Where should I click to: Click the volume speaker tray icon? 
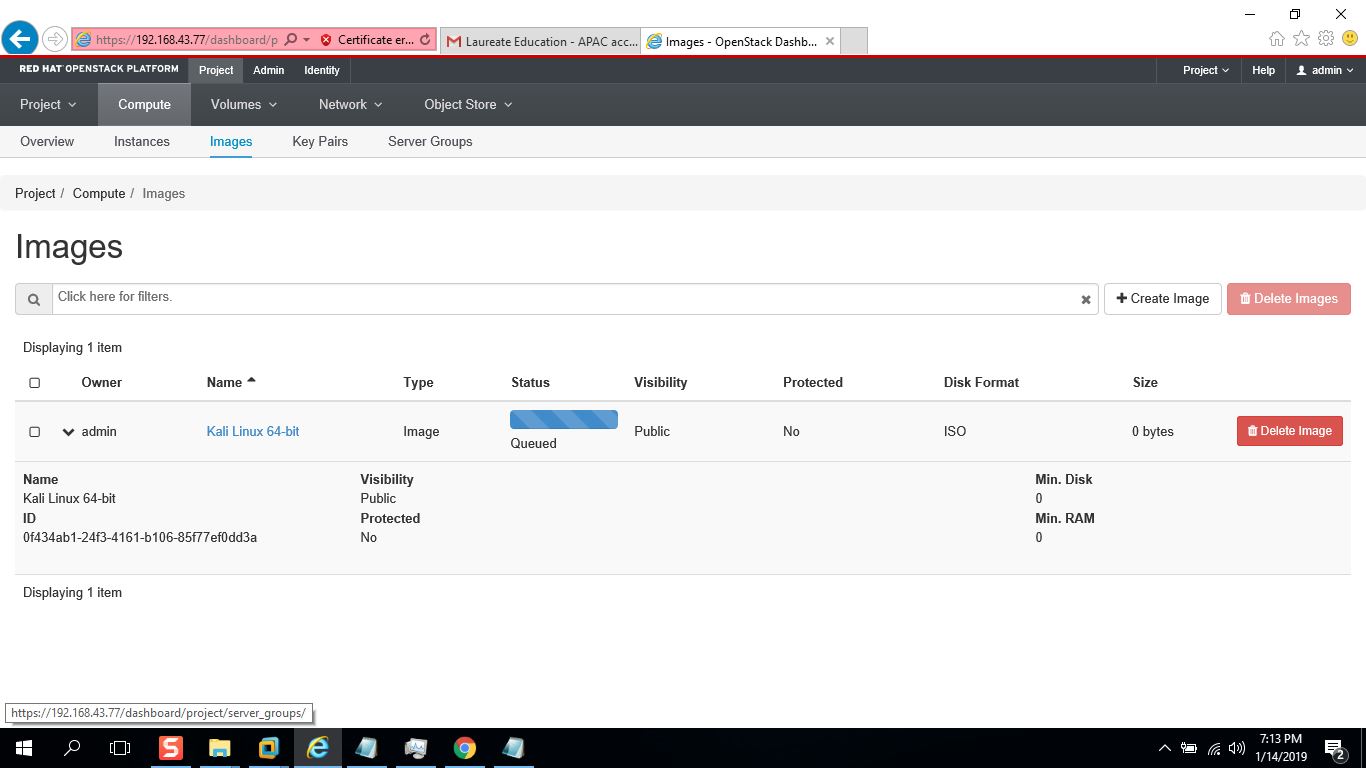1237,748
